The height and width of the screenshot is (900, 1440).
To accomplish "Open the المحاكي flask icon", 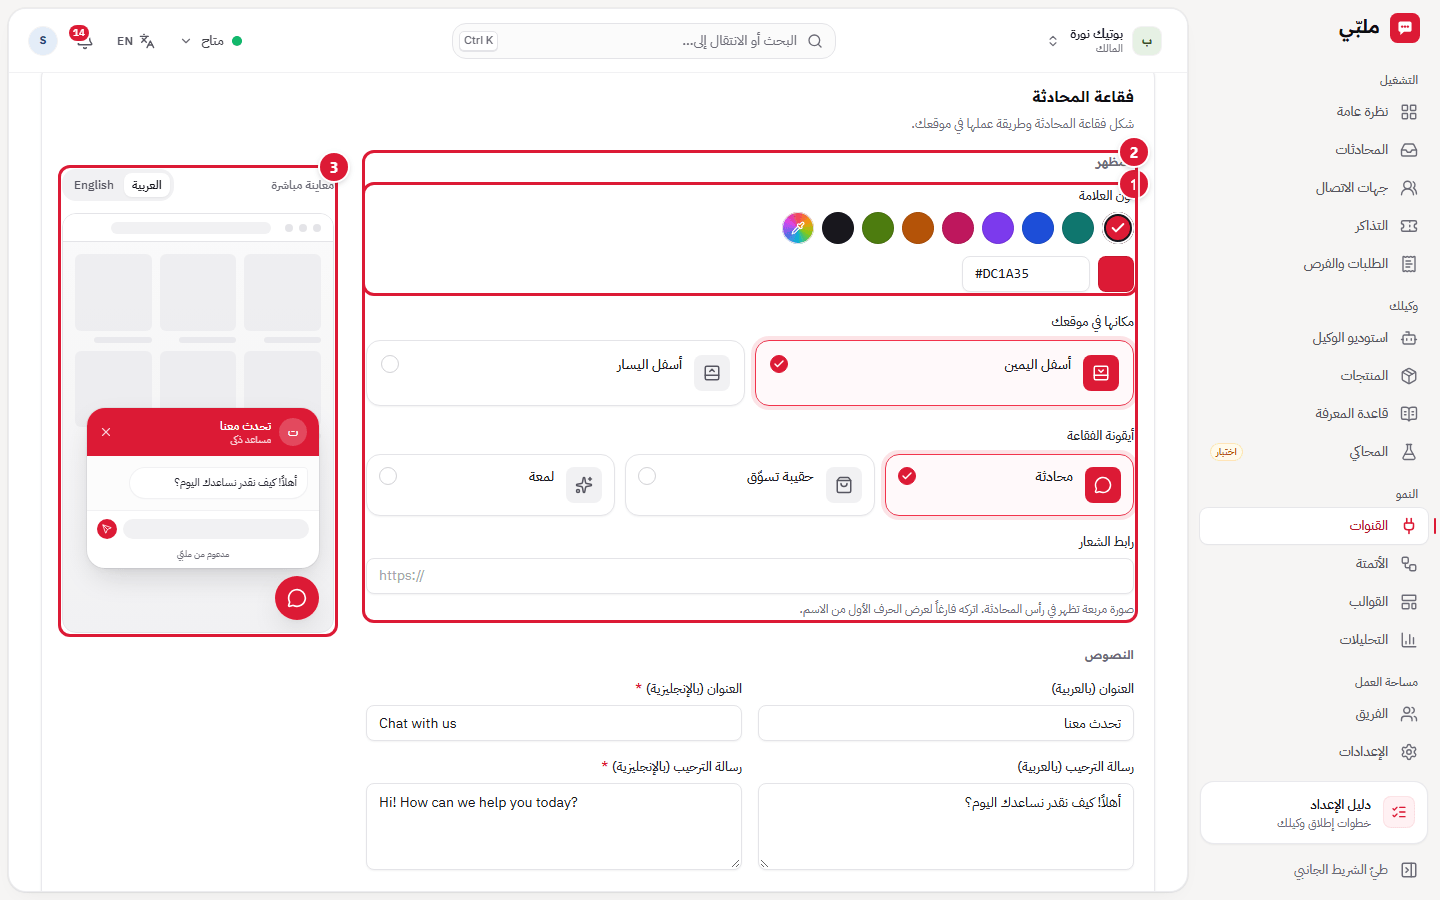I will 1409,452.
